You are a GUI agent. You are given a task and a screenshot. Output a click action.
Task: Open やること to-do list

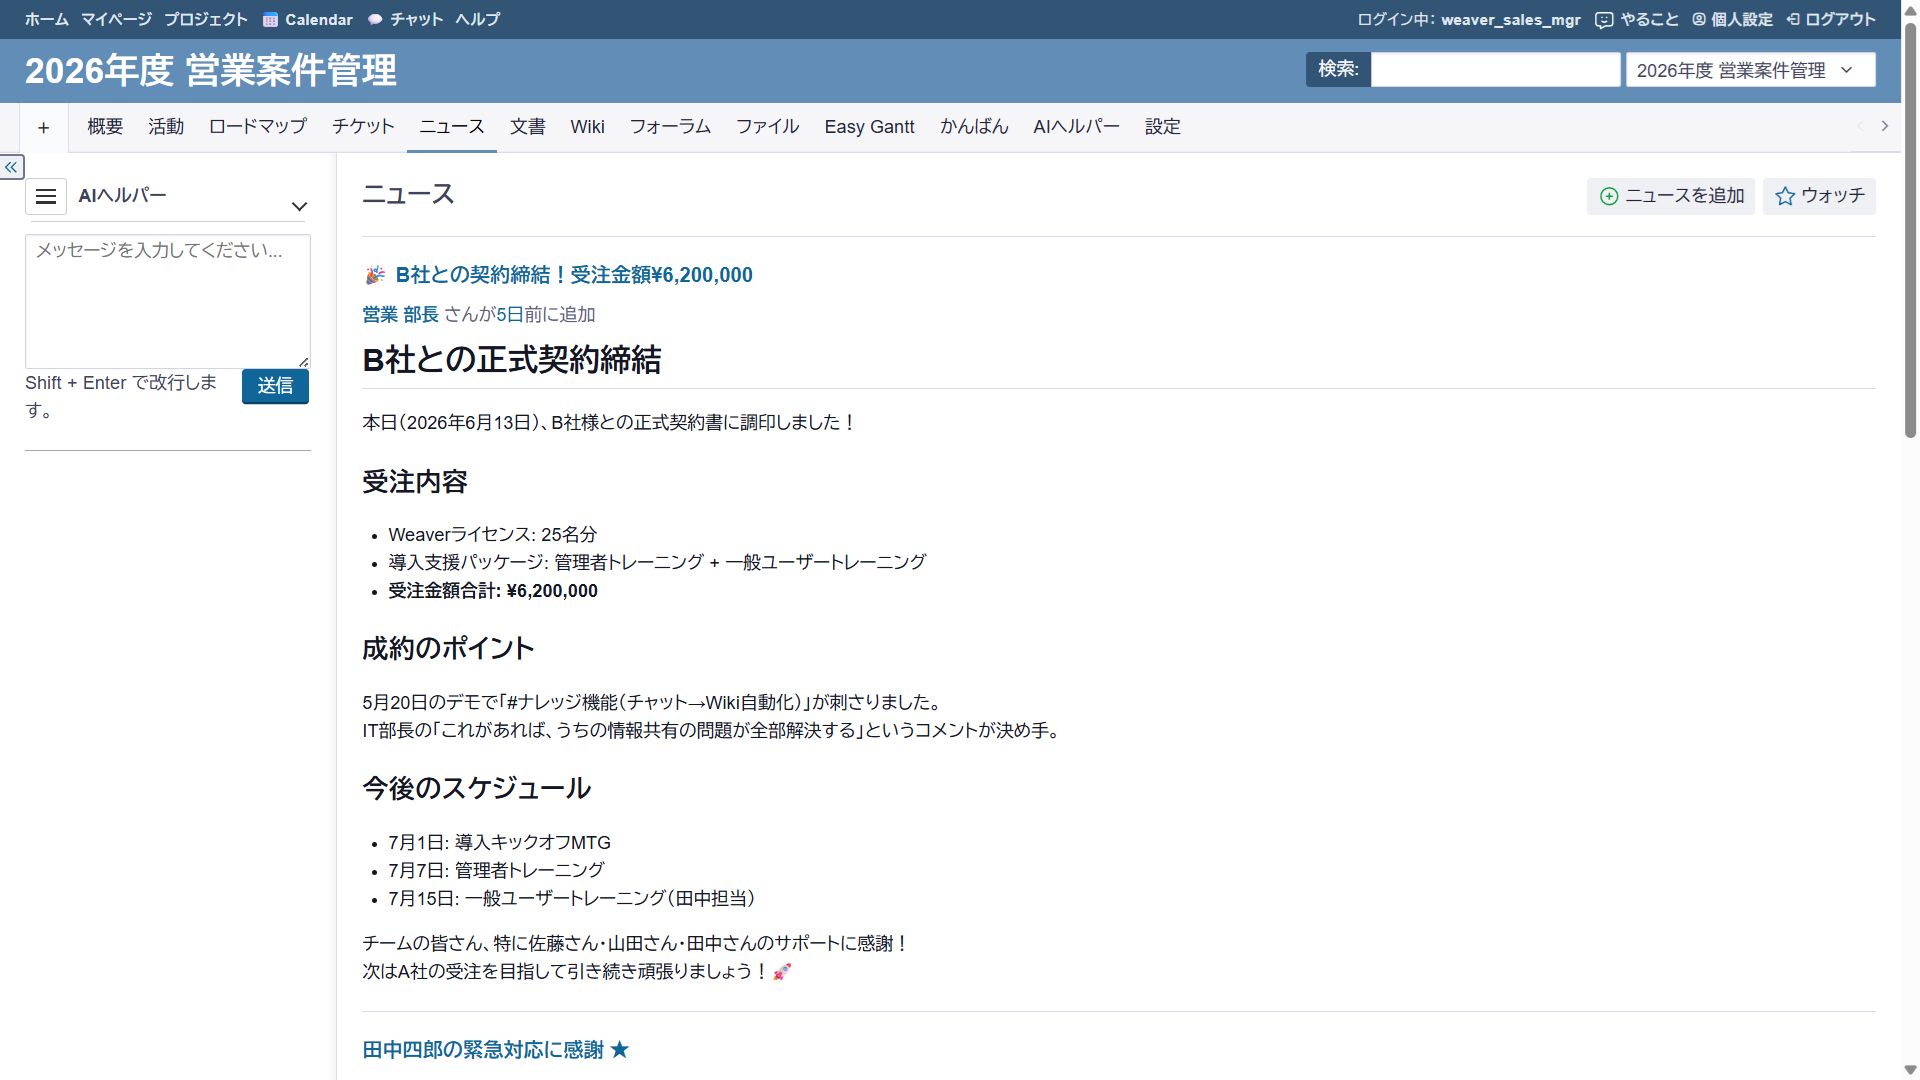tap(1637, 20)
